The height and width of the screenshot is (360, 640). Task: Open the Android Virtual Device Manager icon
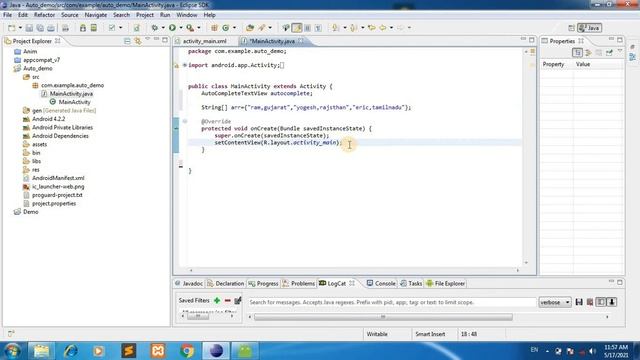click(93, 28)
